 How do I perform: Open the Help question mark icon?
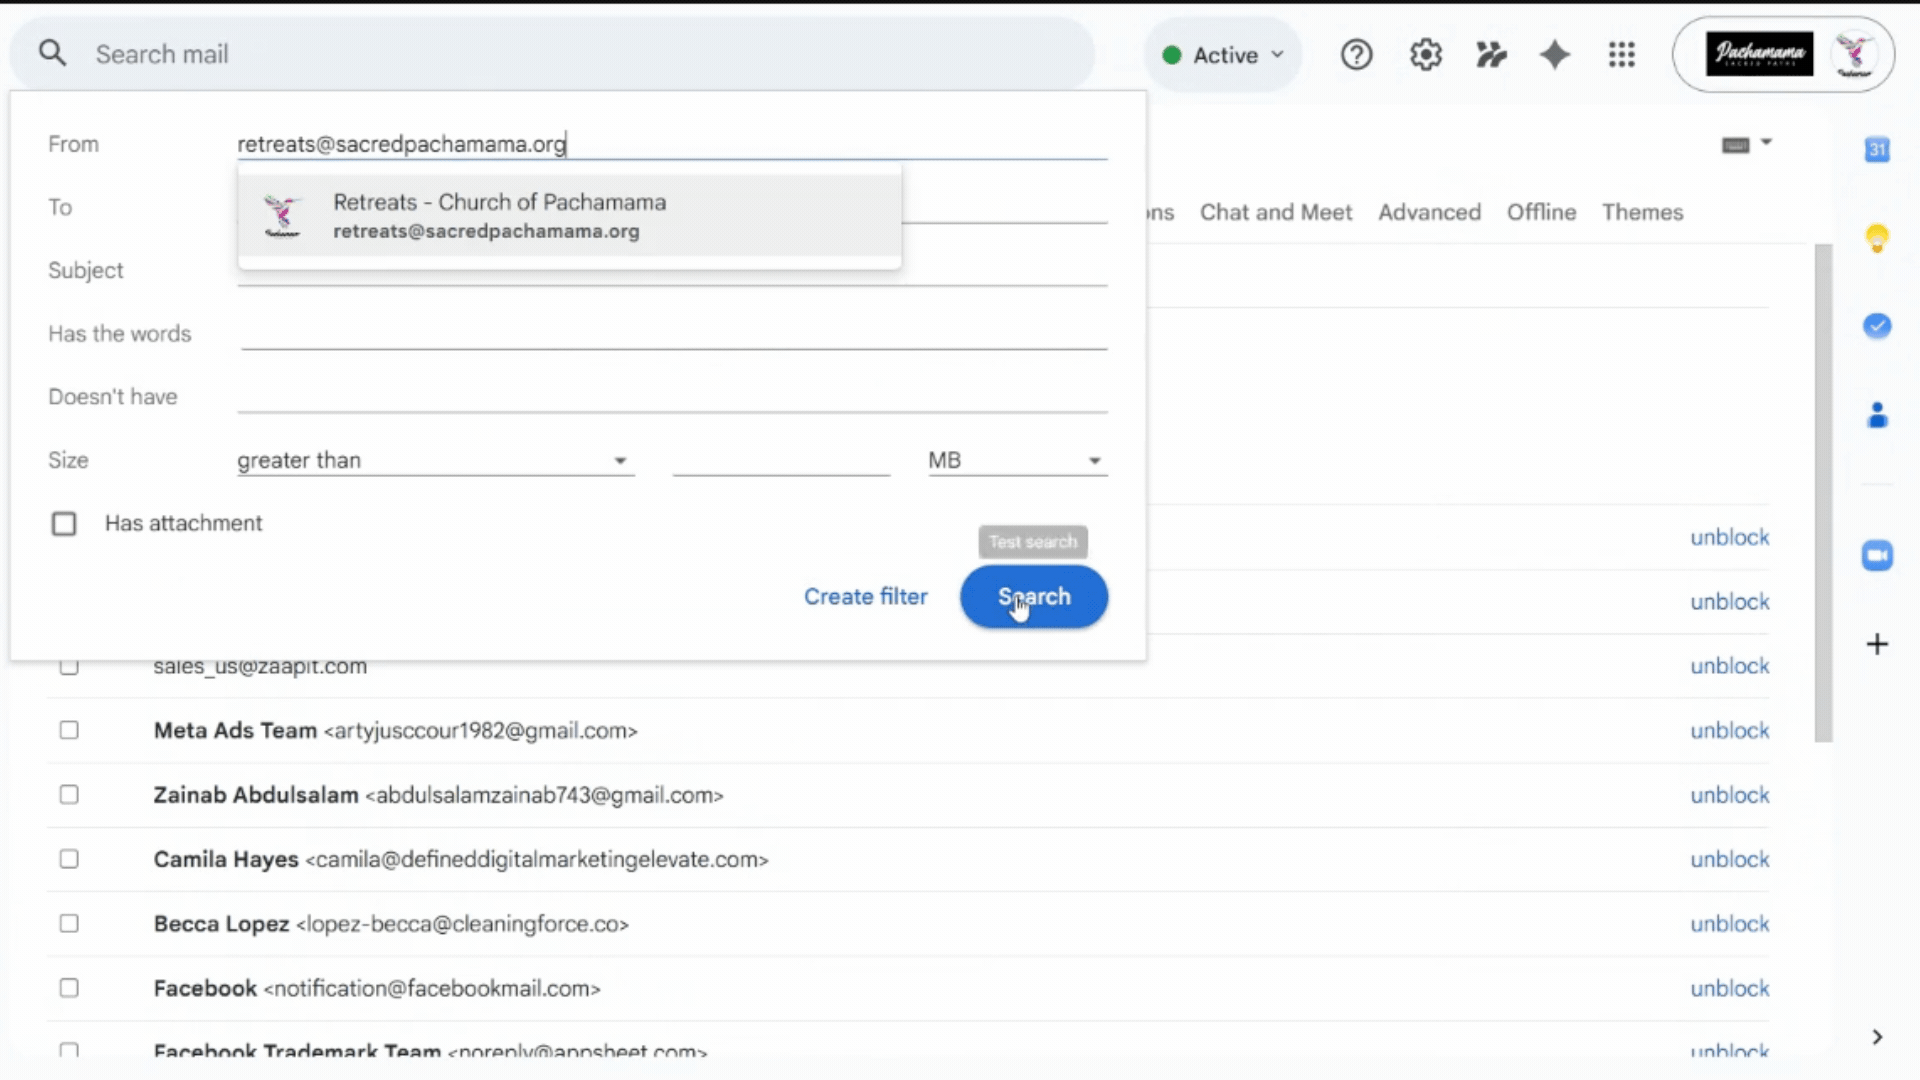click(1356, 55)
